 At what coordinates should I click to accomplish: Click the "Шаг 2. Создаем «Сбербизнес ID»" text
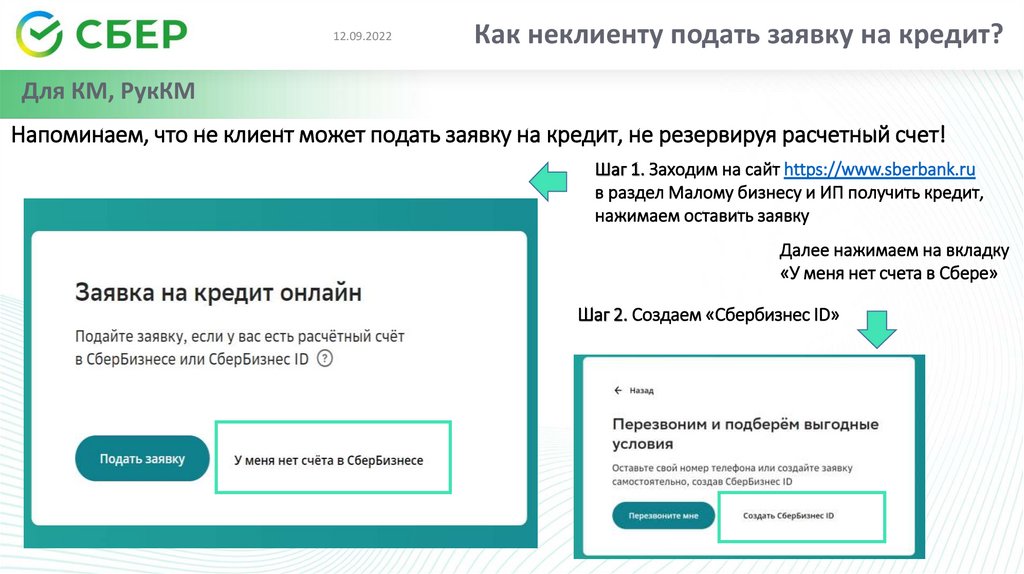[709, 315]
